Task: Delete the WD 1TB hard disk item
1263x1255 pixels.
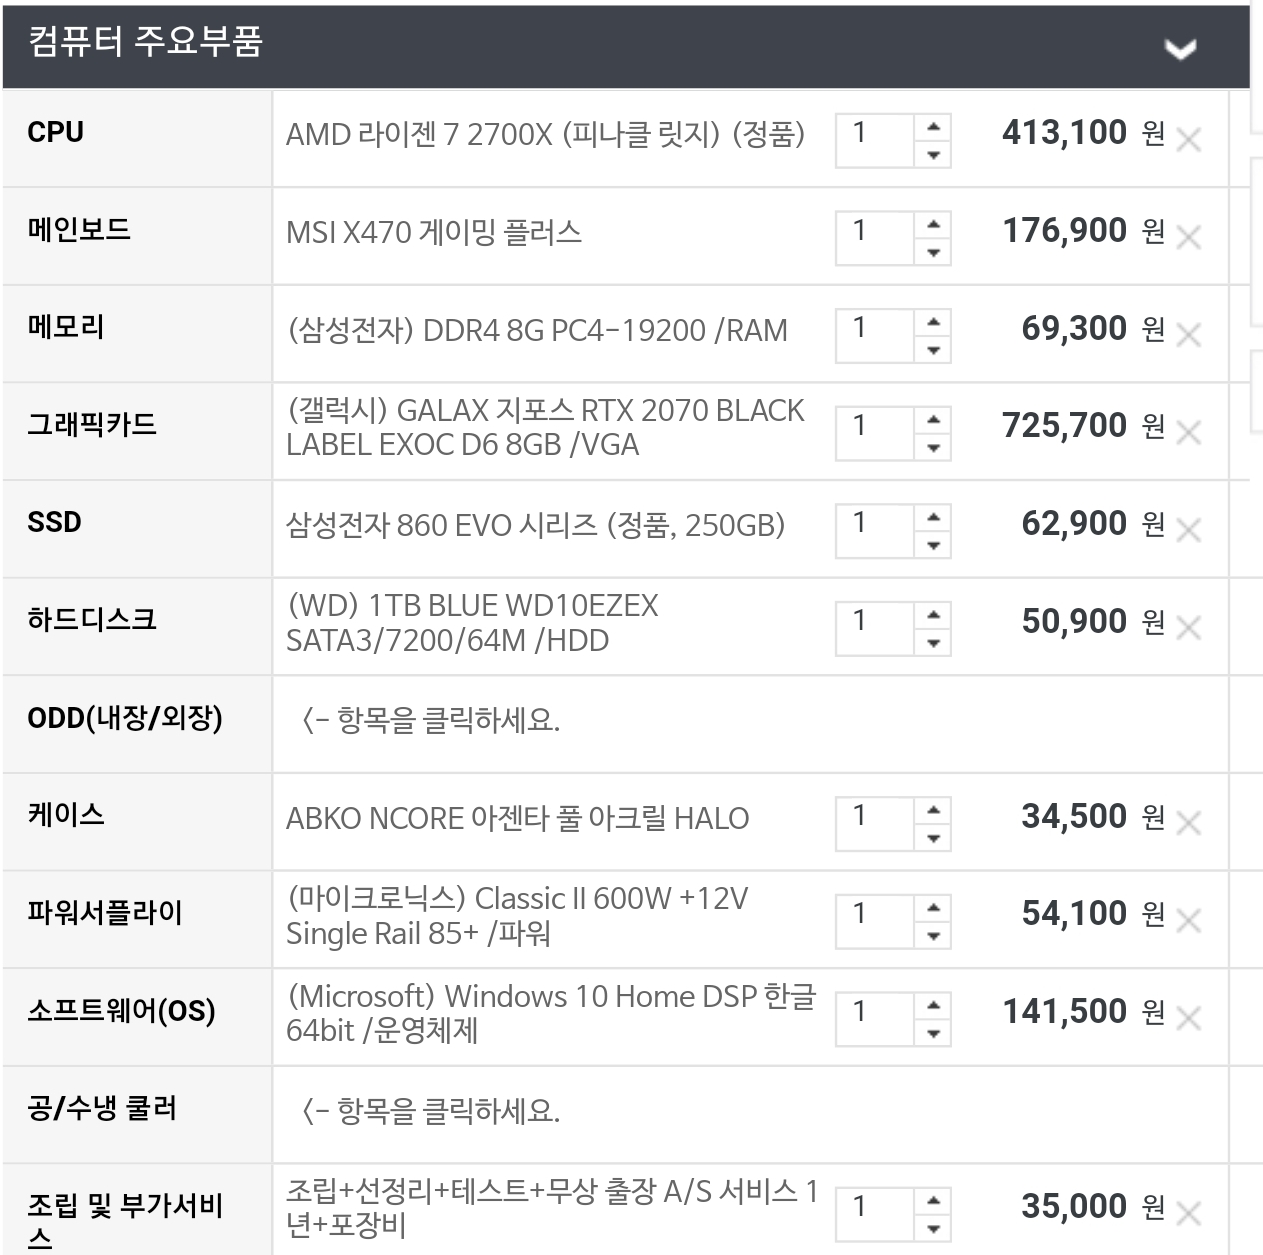Action: point(1188,628)
